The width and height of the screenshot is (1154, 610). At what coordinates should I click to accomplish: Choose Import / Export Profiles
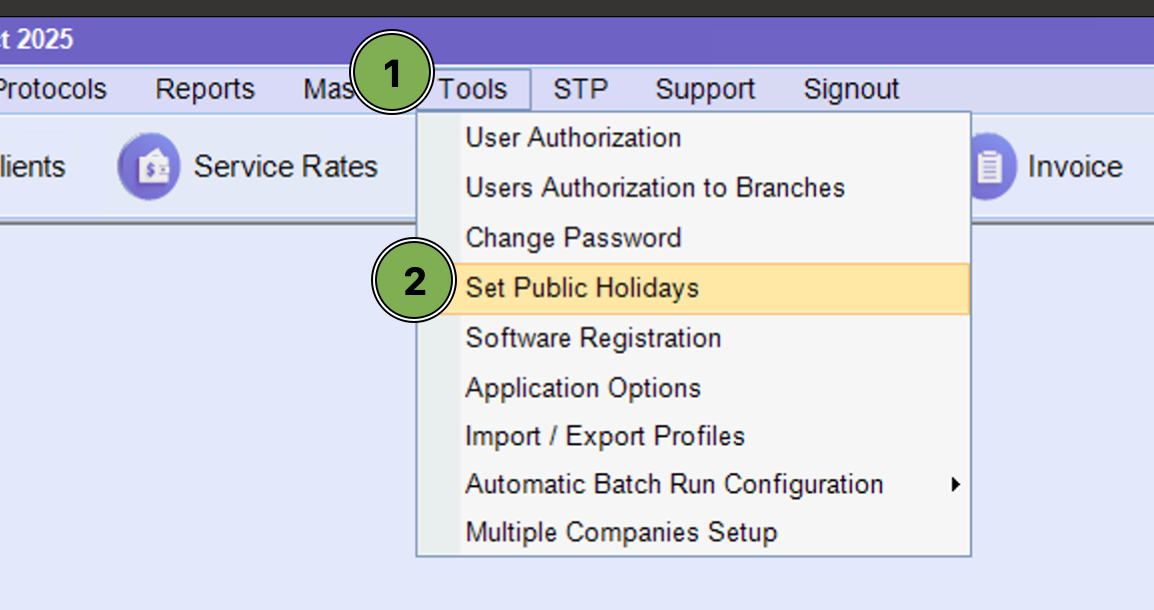(x=605, y=437)
